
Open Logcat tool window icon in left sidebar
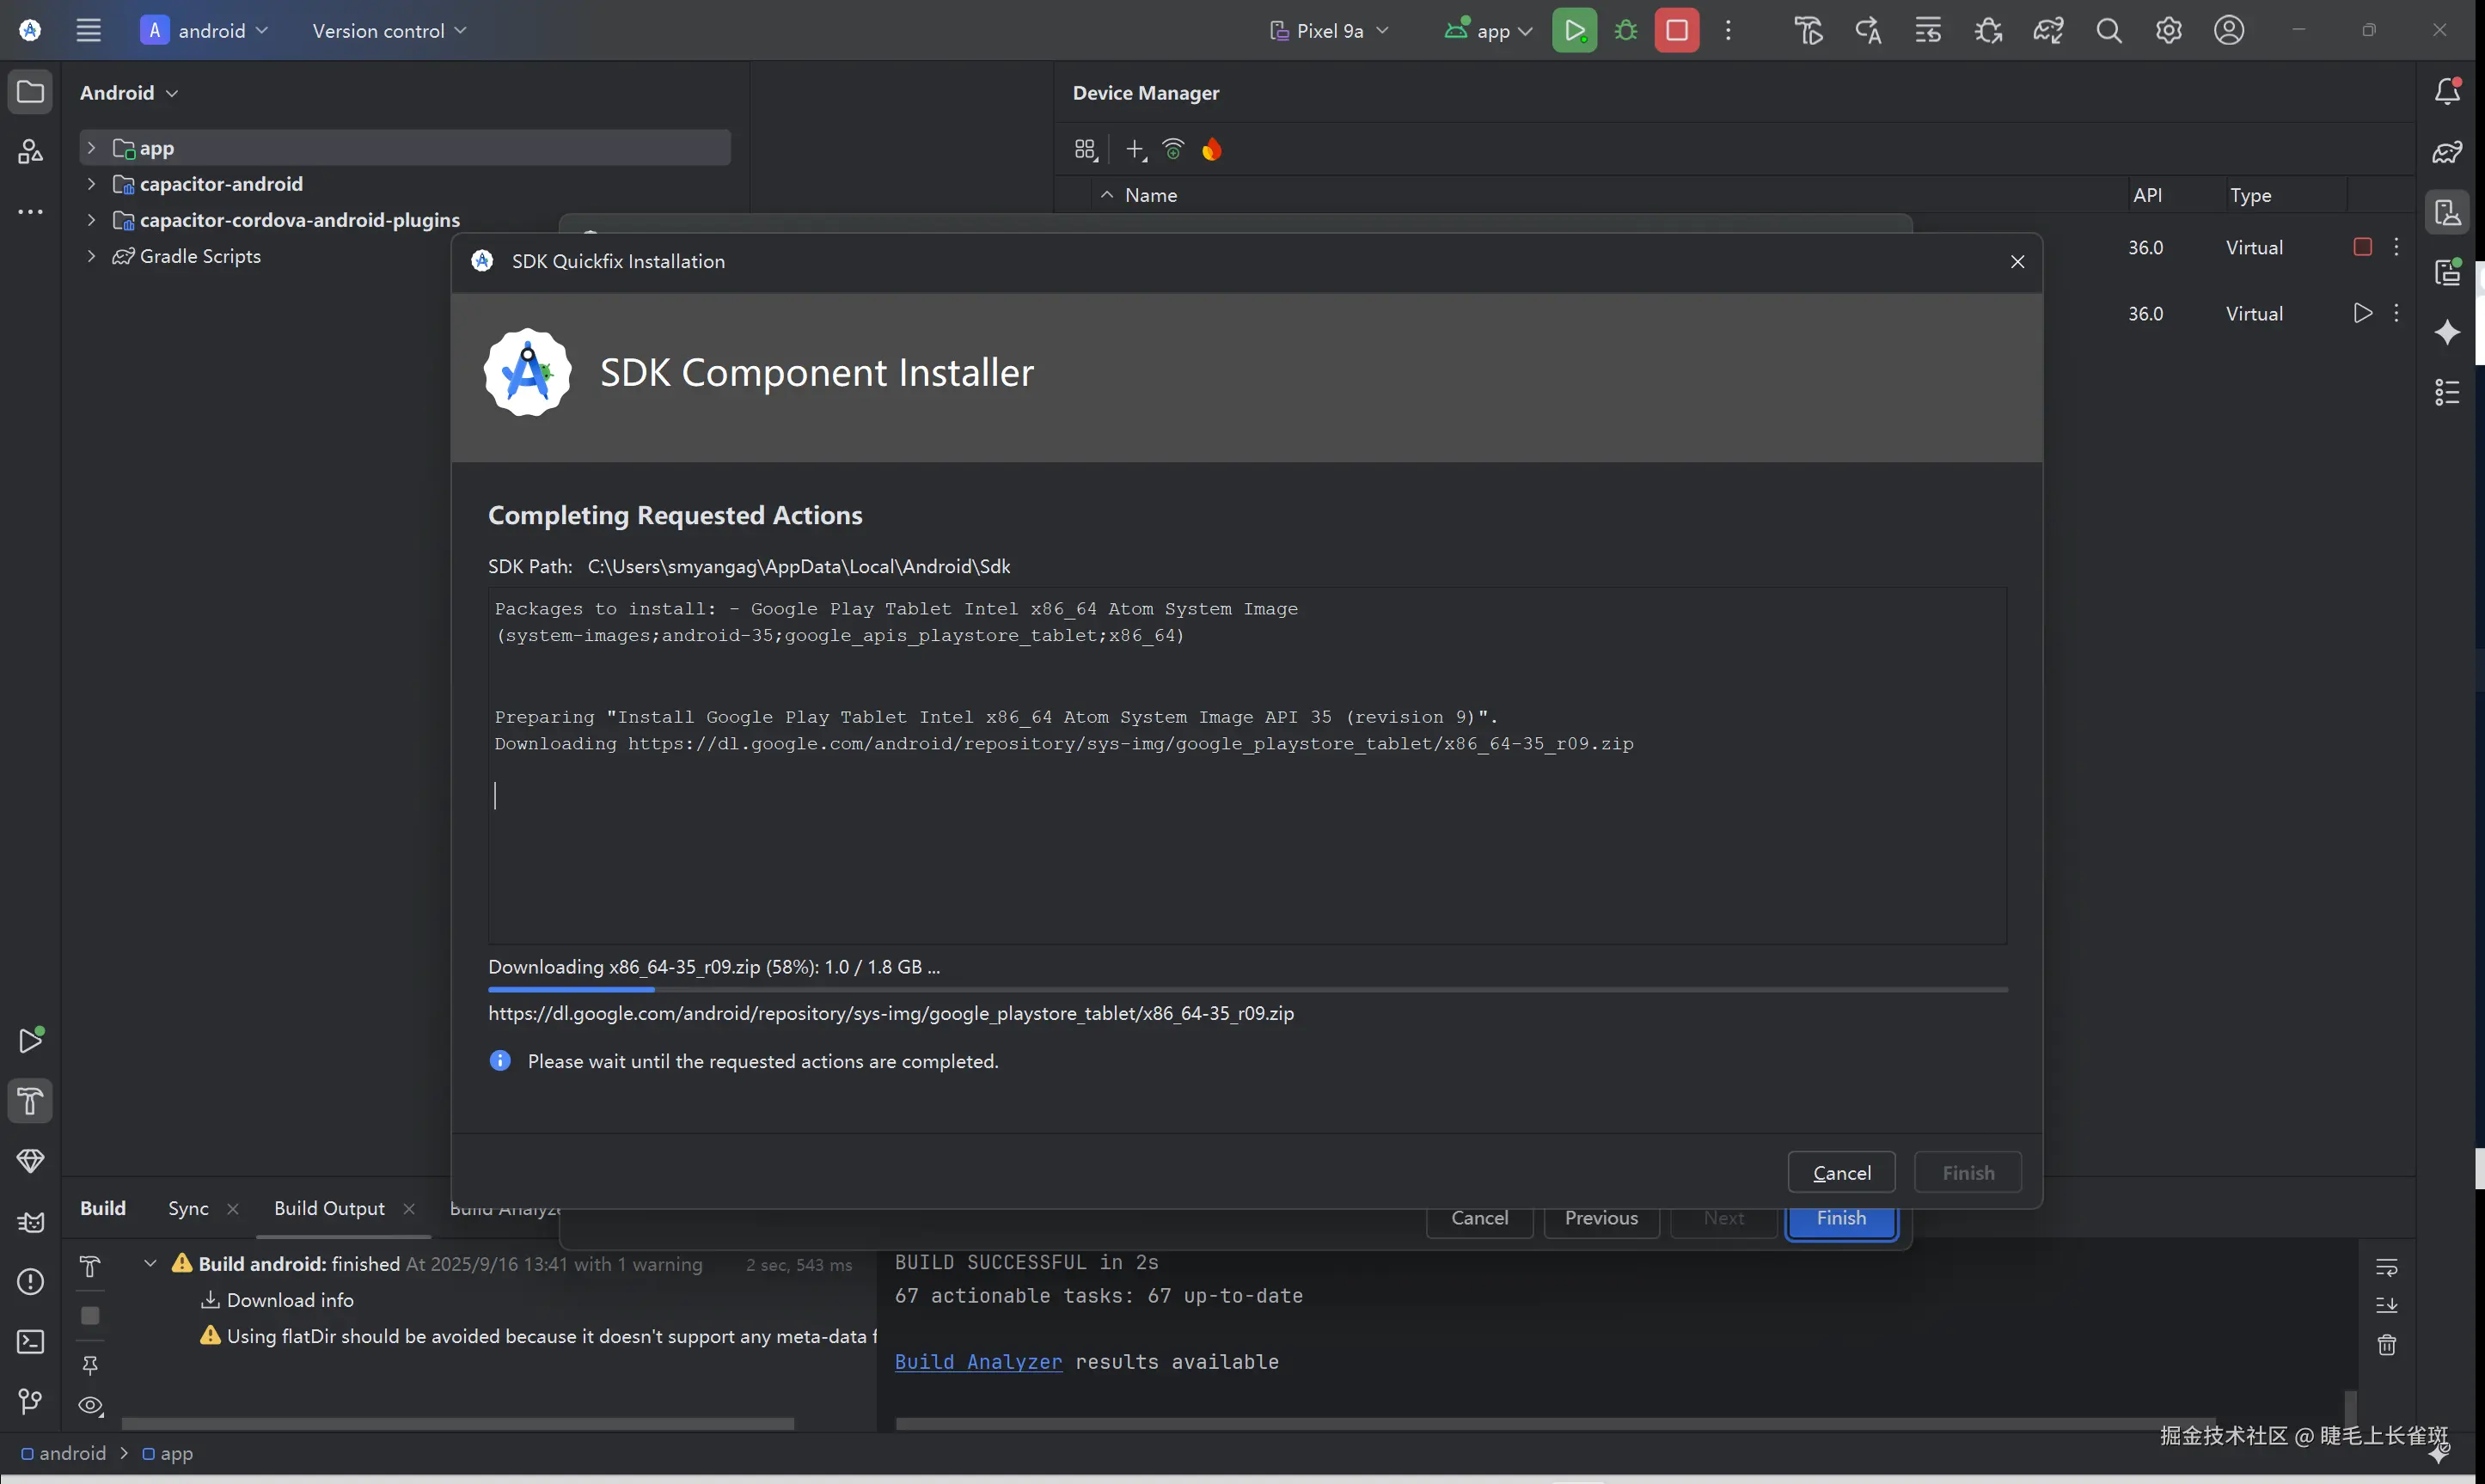click(30, 1222)
